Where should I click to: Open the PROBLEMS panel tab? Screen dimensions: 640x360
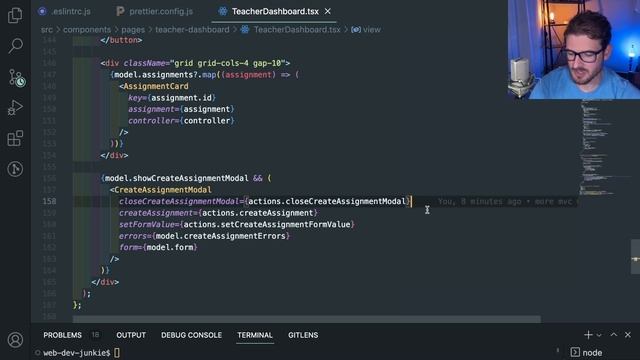pos(62,335)
